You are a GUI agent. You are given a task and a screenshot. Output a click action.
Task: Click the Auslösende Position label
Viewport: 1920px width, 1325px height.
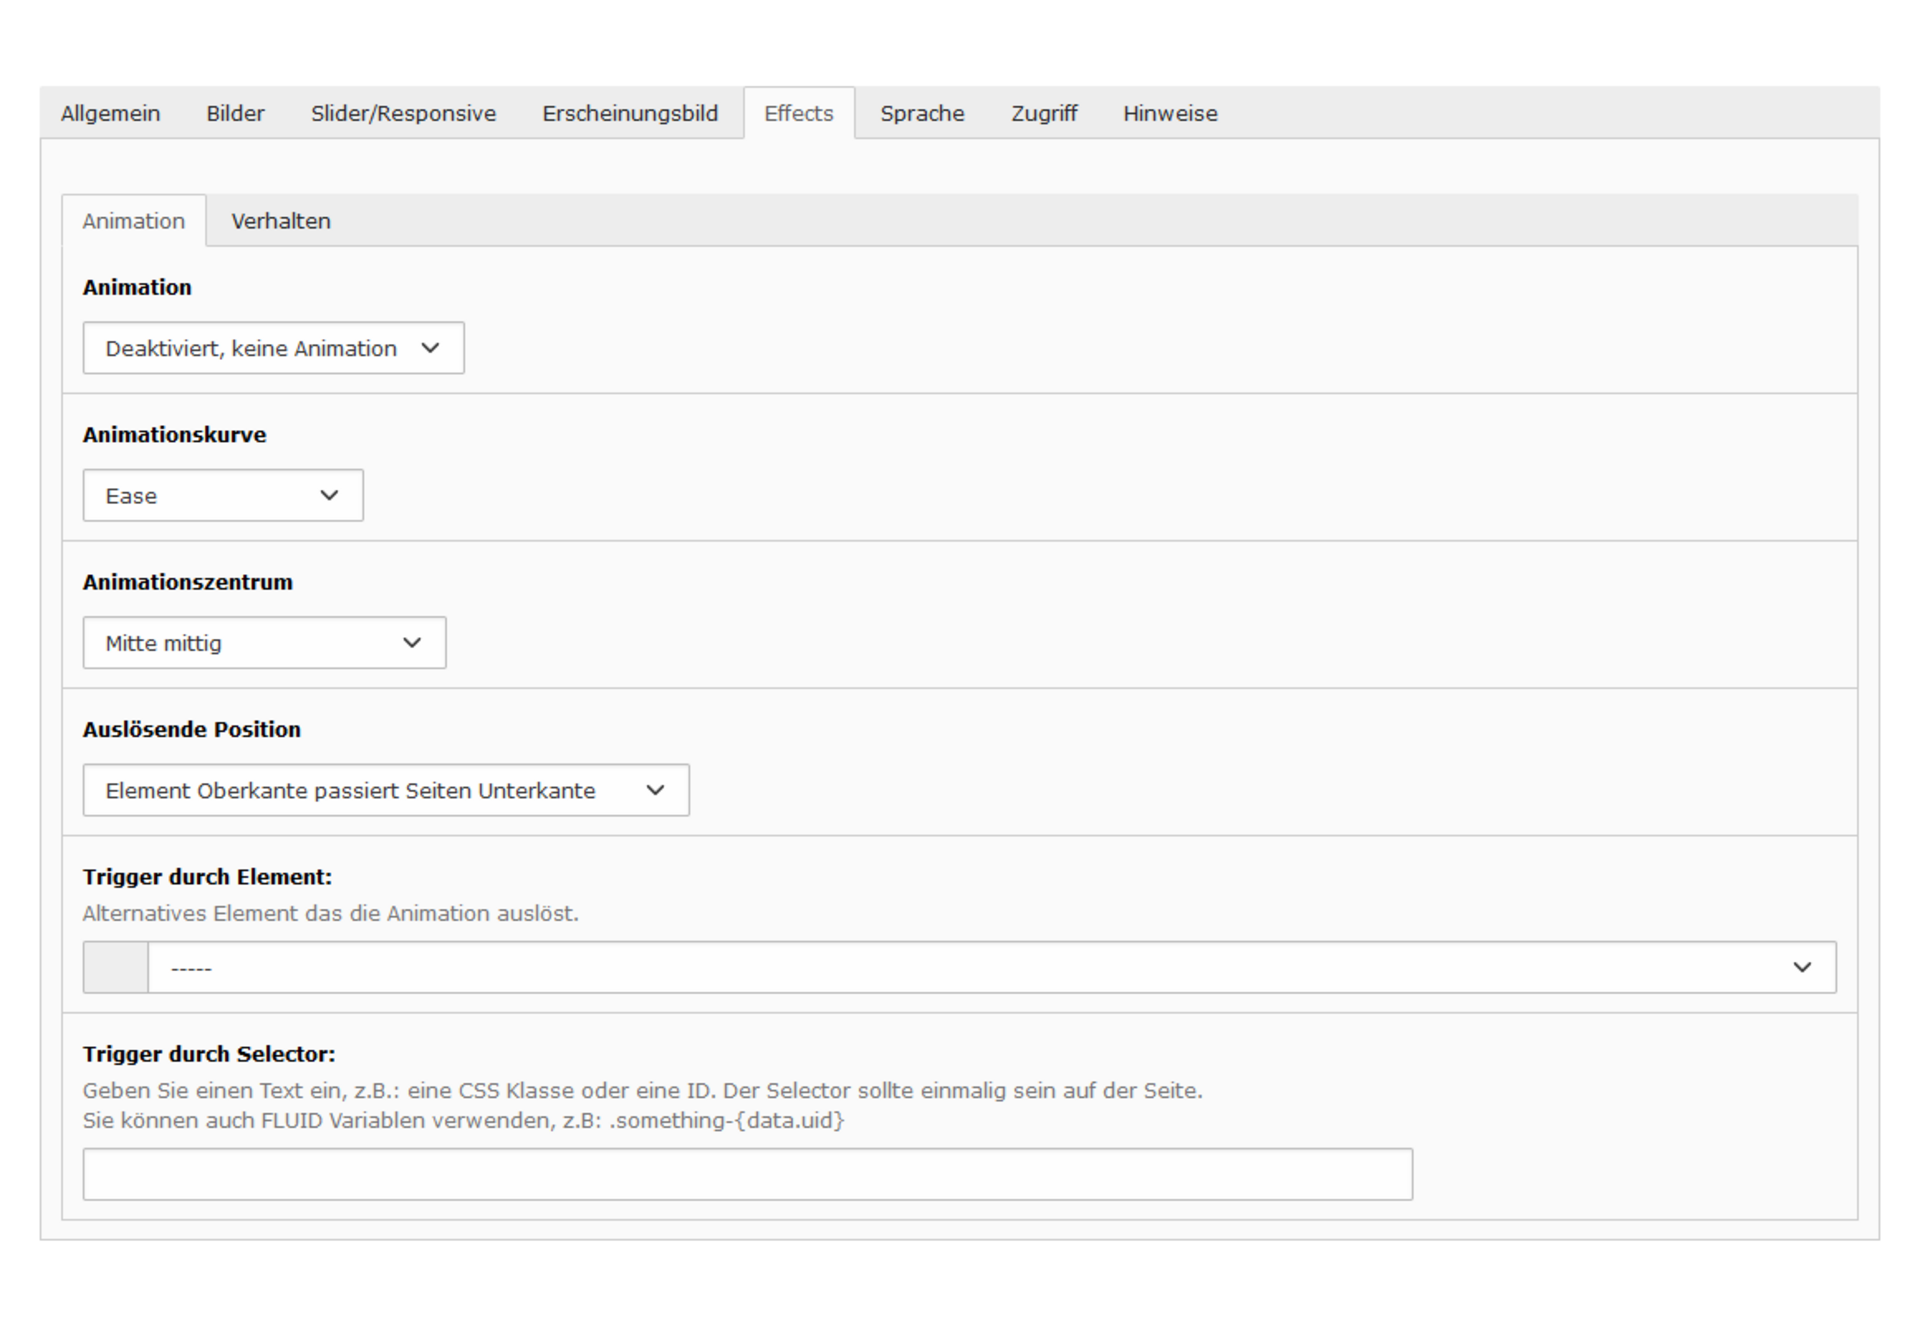pyautogui.click(x=192, y=730)
